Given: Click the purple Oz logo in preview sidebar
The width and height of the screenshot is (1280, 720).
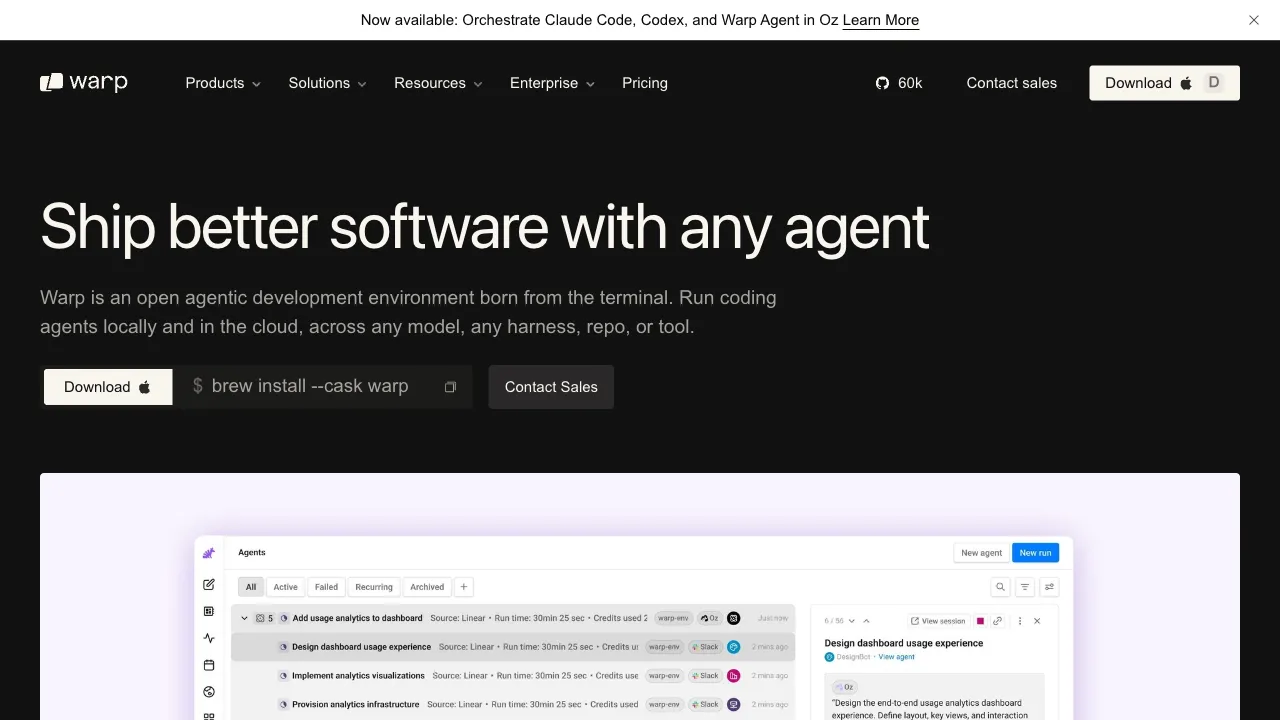Looking at the screenshot, I should pyautogui.click(x=209, y=553).
